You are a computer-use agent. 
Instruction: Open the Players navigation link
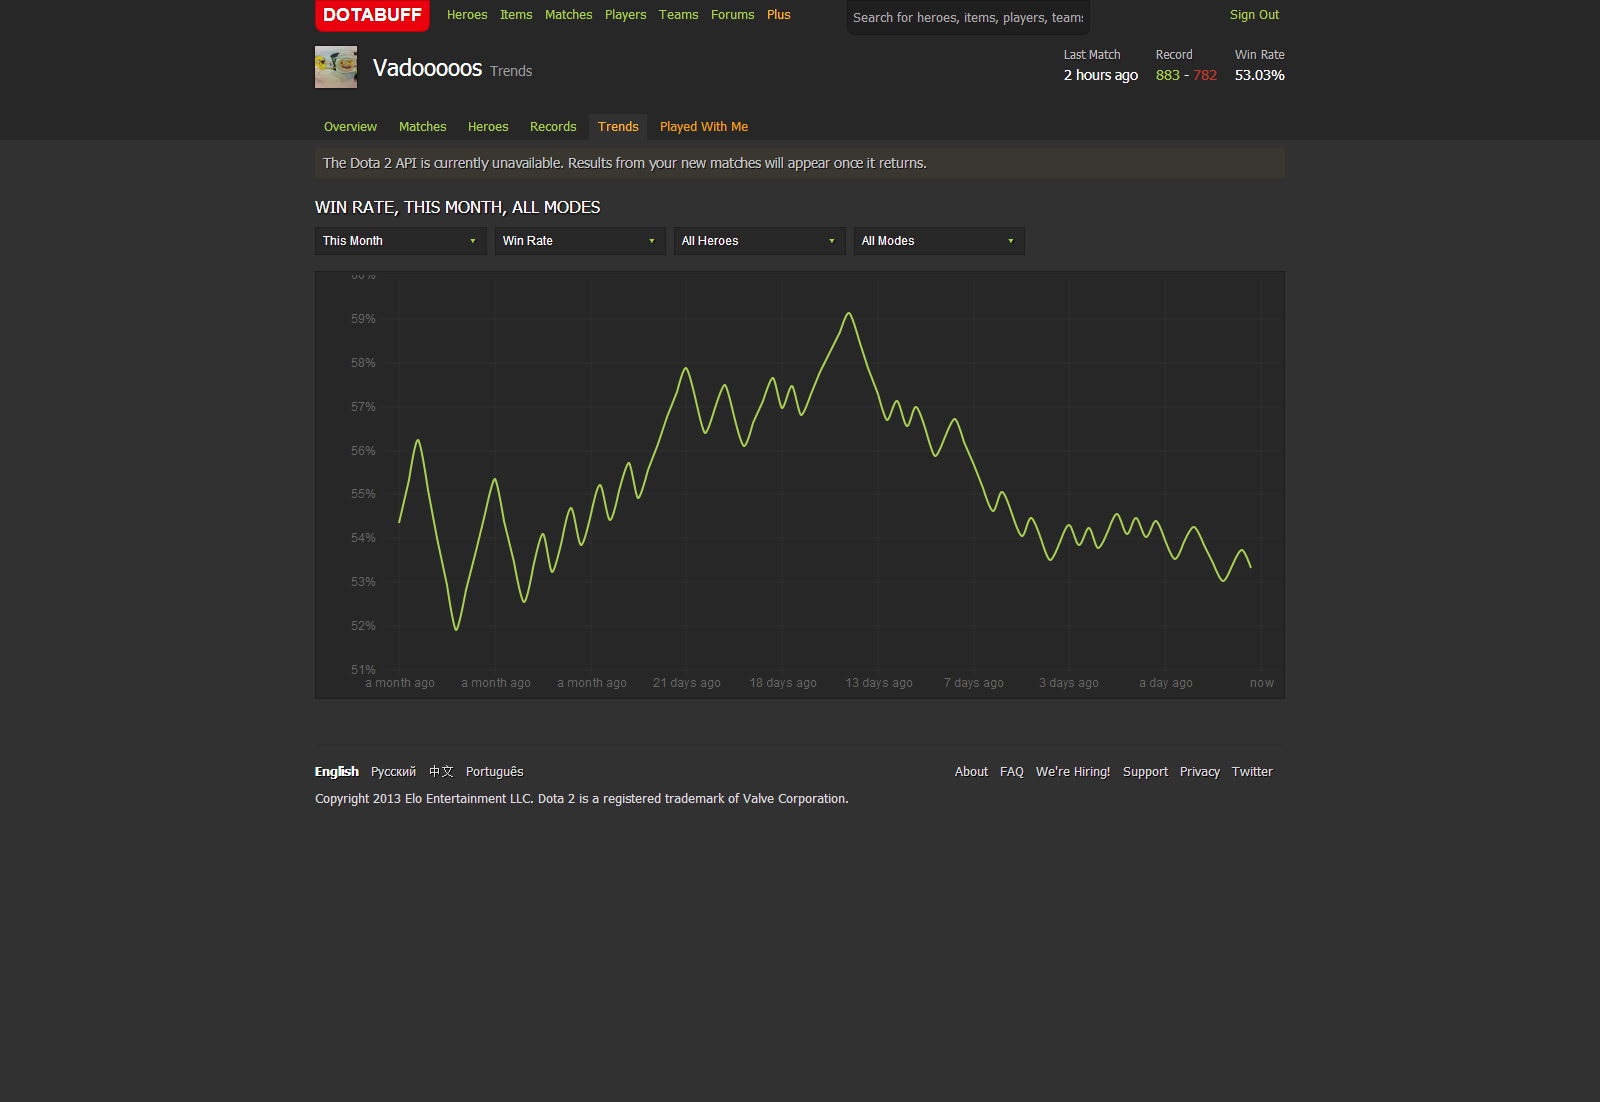click(x=626, y=15)
